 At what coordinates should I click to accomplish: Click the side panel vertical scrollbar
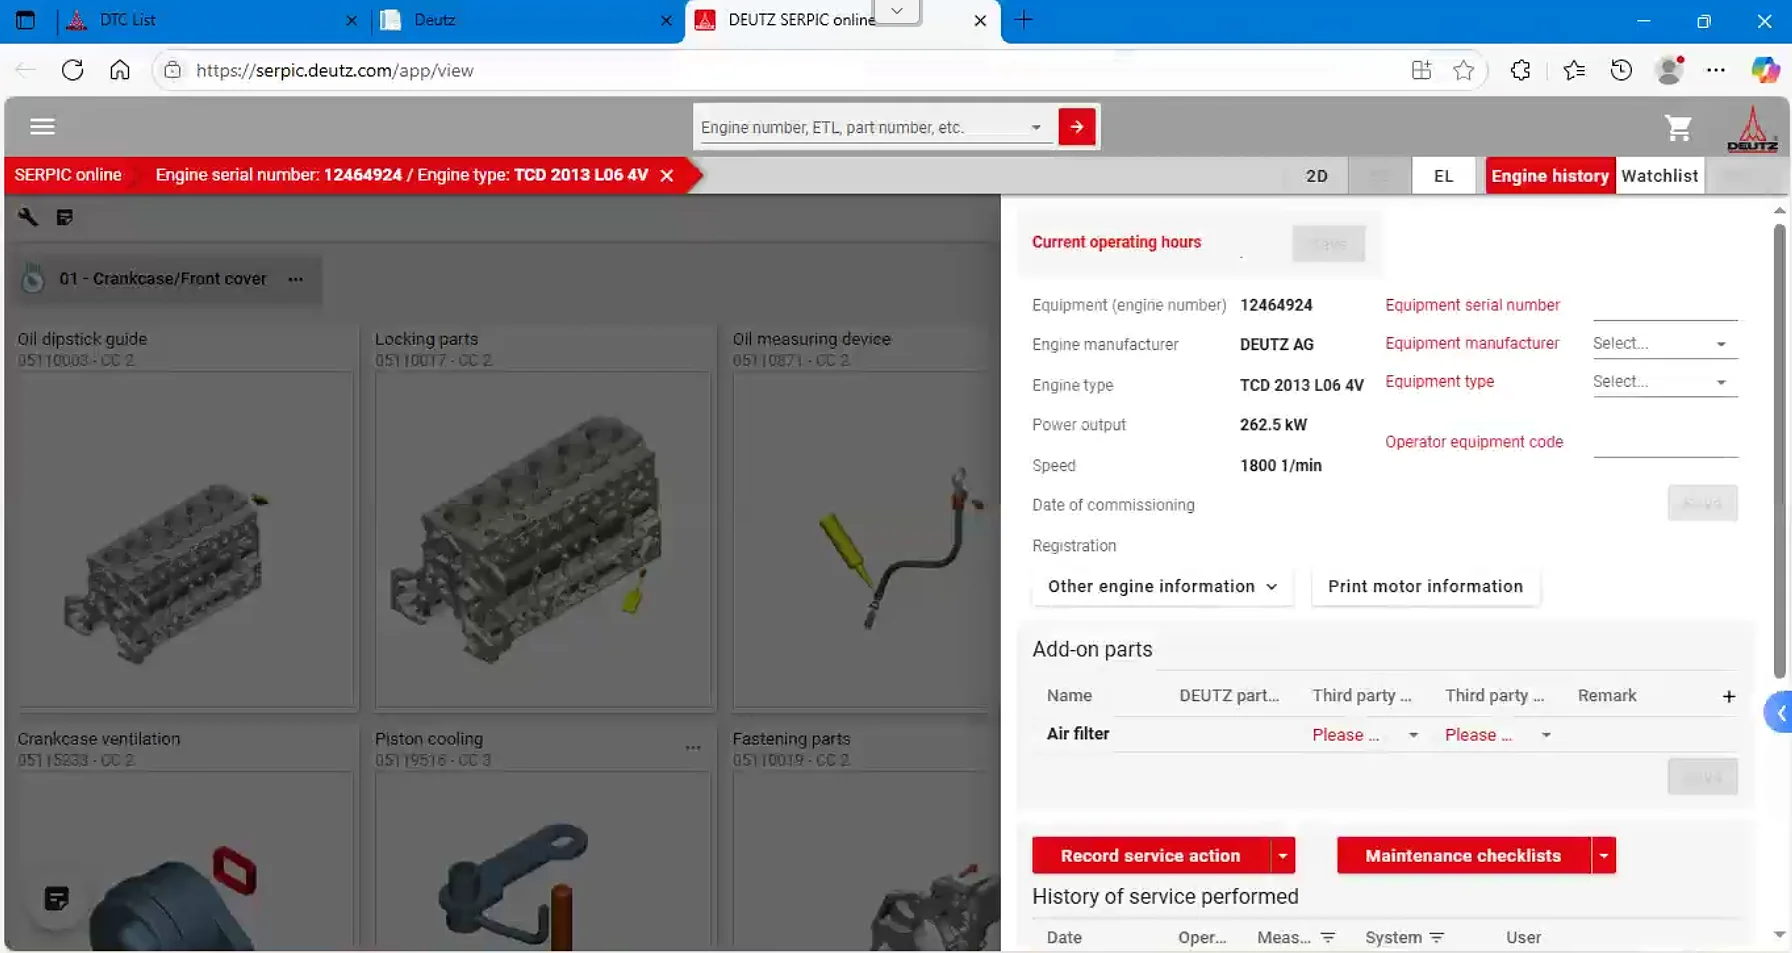1779,450
